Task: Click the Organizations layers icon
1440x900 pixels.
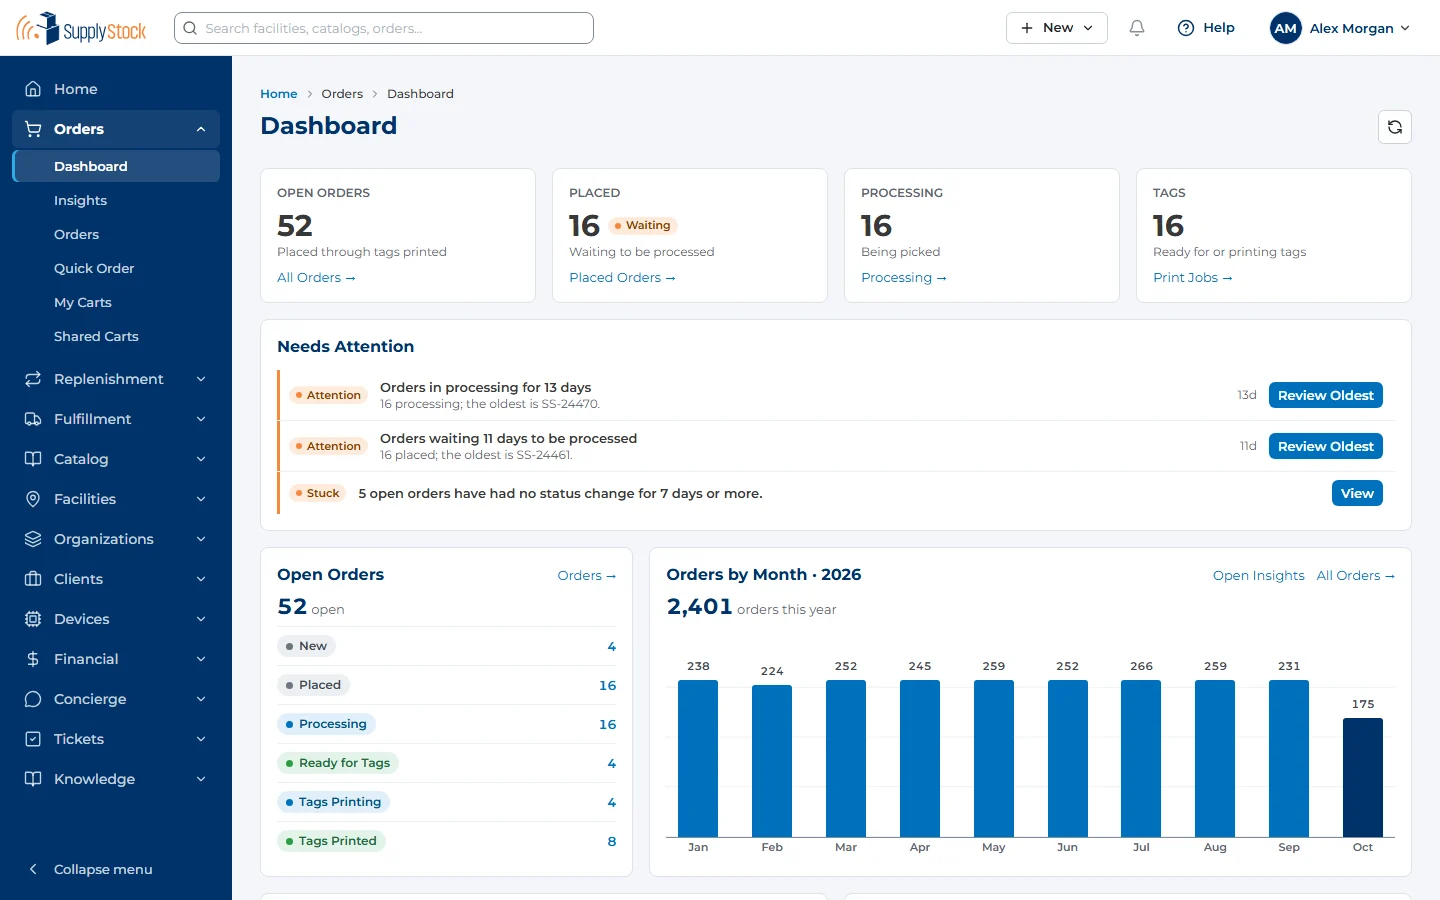Action: click(x=33, y=539)
